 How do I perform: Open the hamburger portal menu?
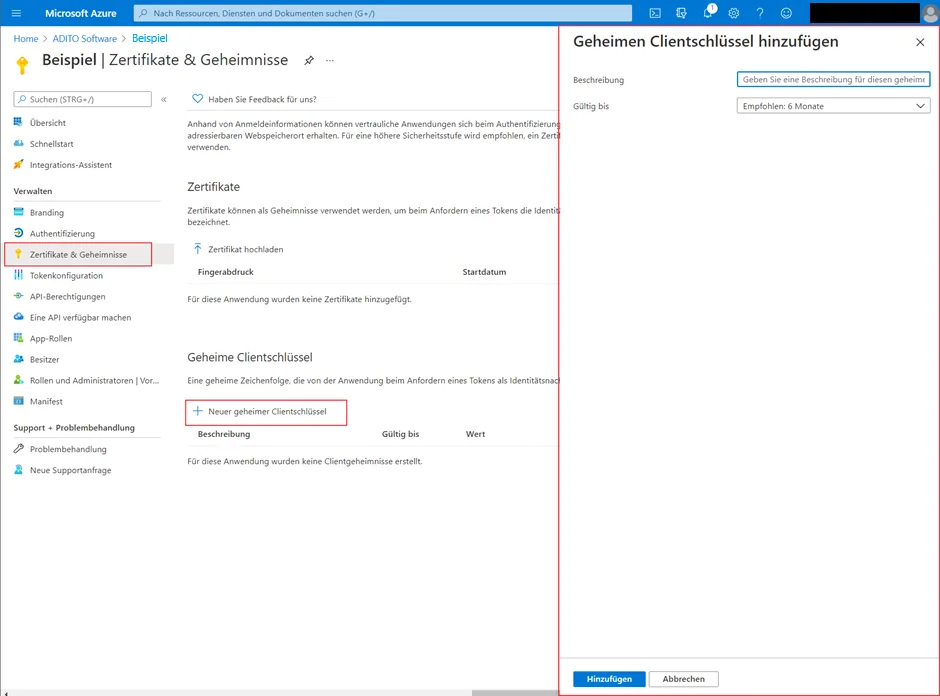[x=16, y=13]
